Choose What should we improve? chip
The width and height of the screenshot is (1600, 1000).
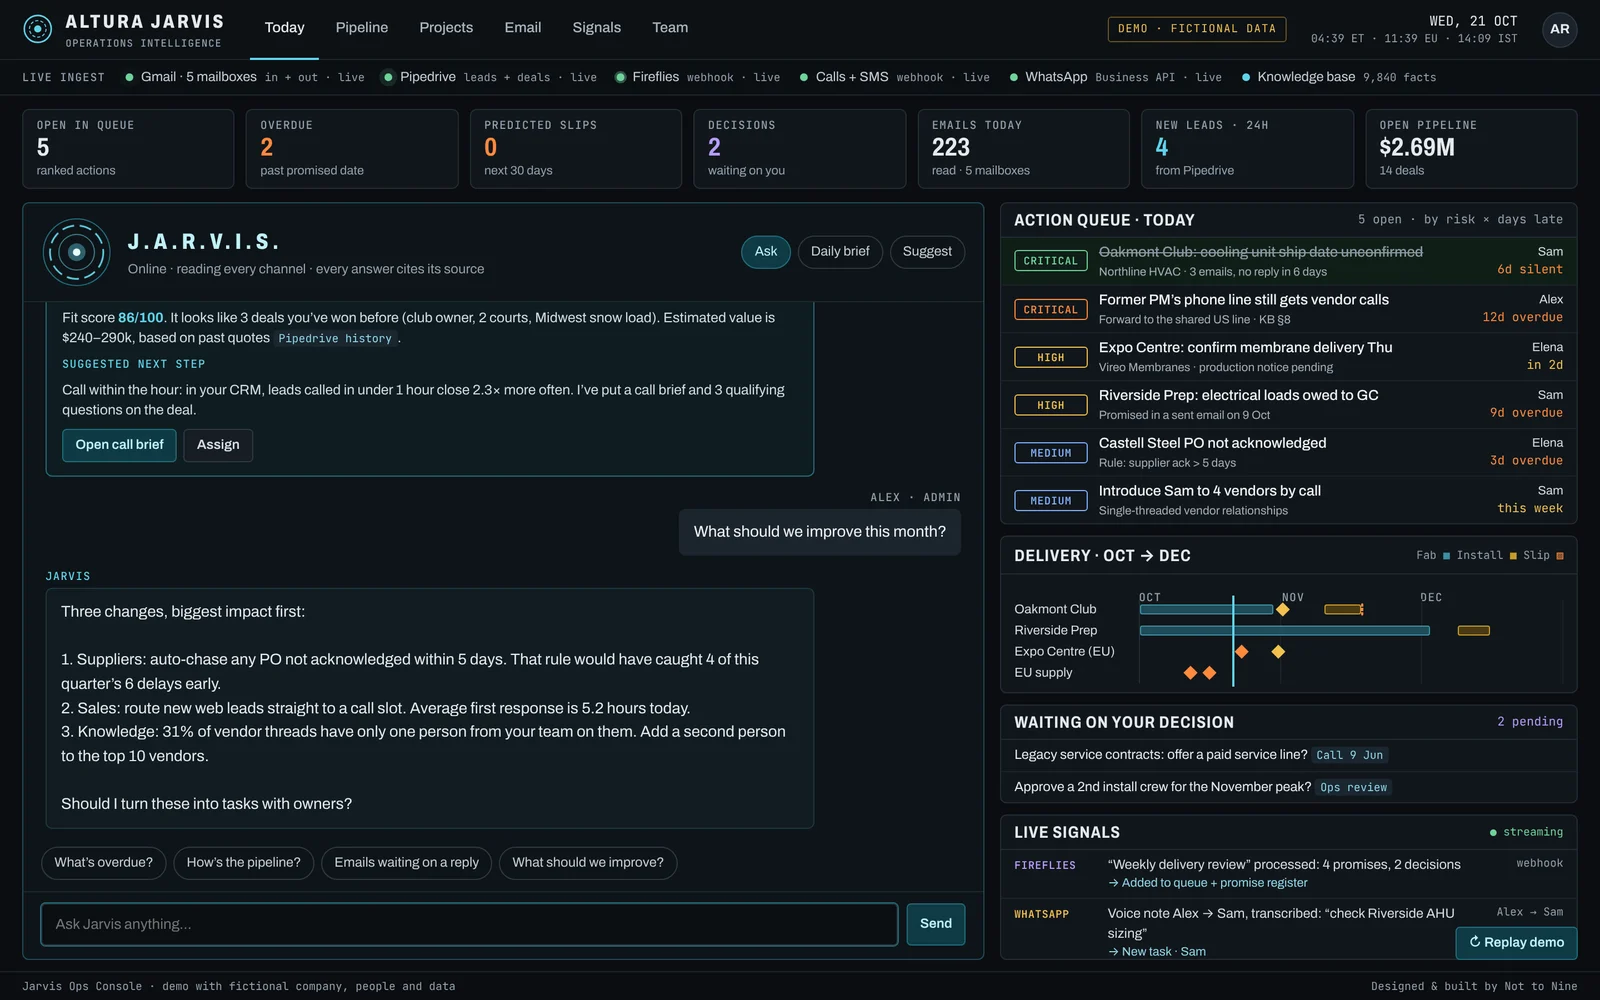pos(588,863)
